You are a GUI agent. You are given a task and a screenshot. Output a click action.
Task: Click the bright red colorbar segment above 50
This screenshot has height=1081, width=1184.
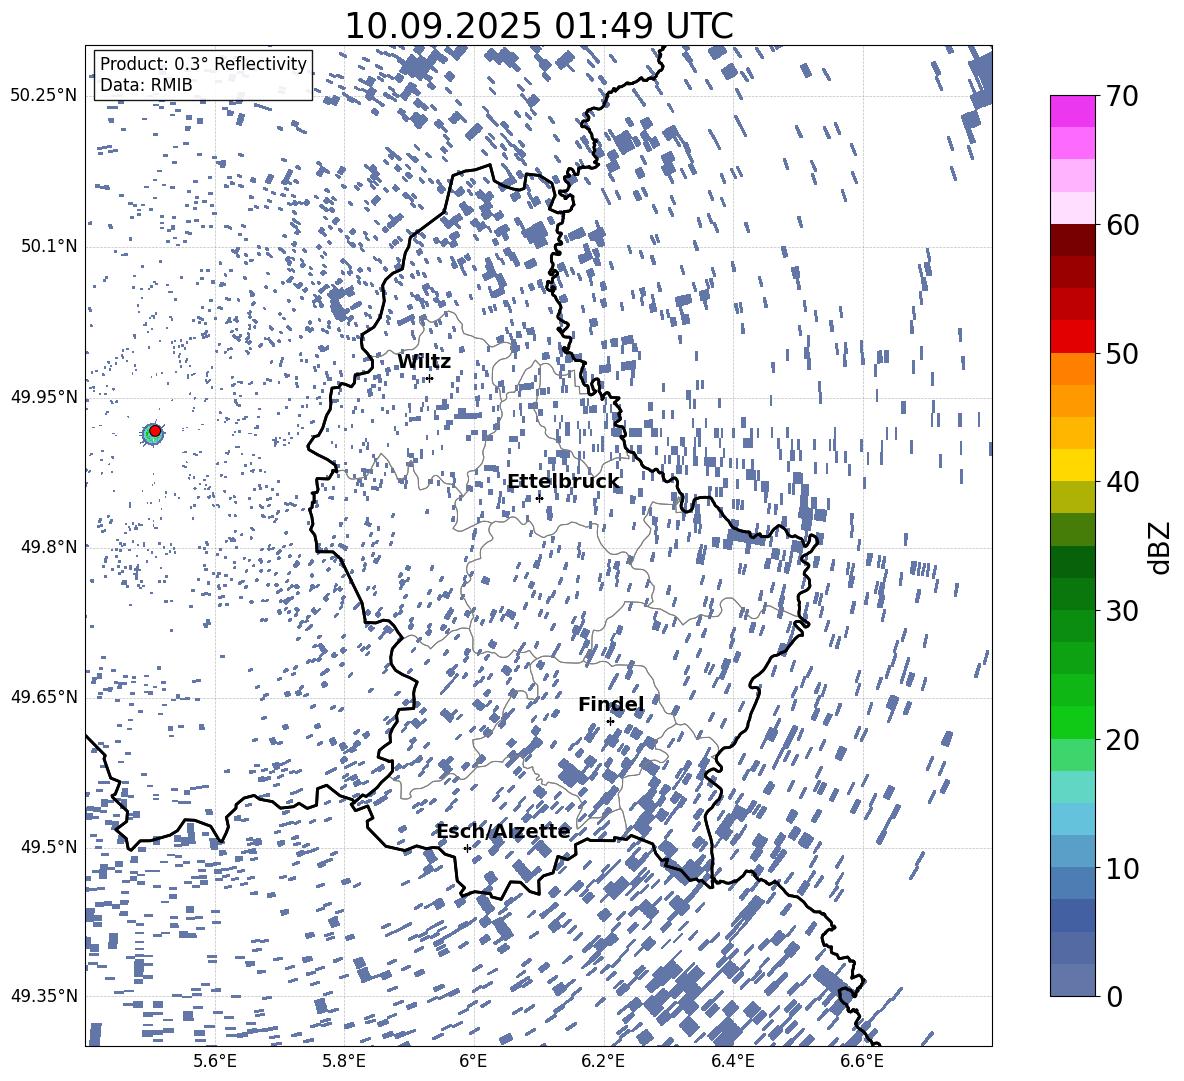pyautogui.click(x=1073, y=337)
